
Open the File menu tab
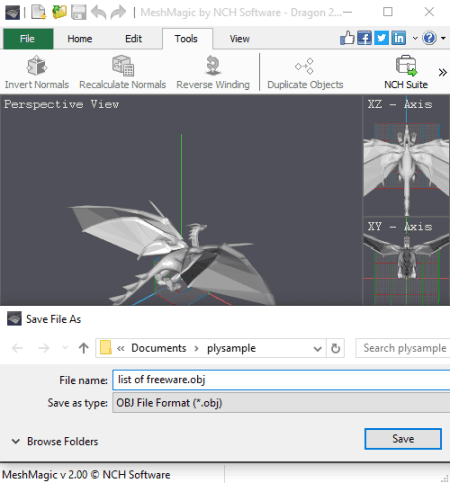(x=28, y=39)
